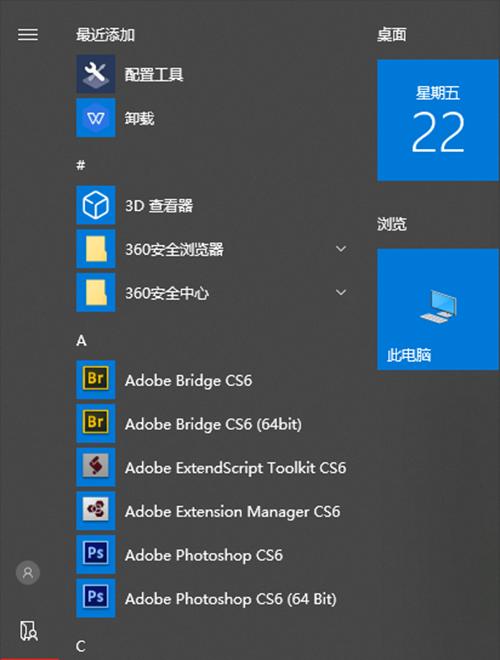Open the hamburger menu at top left
Screen dimensions: 500x660
pyautogui.click(x=28, y=35)
